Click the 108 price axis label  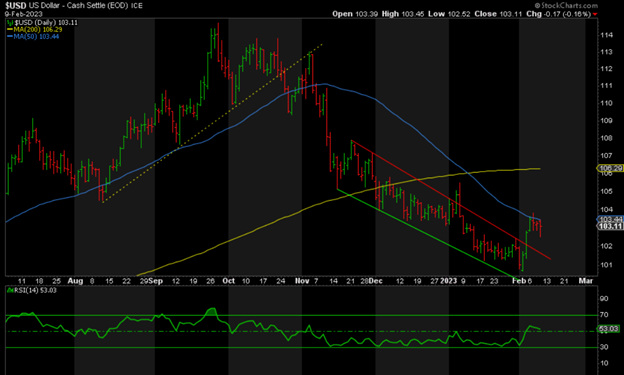click(606, 138)
